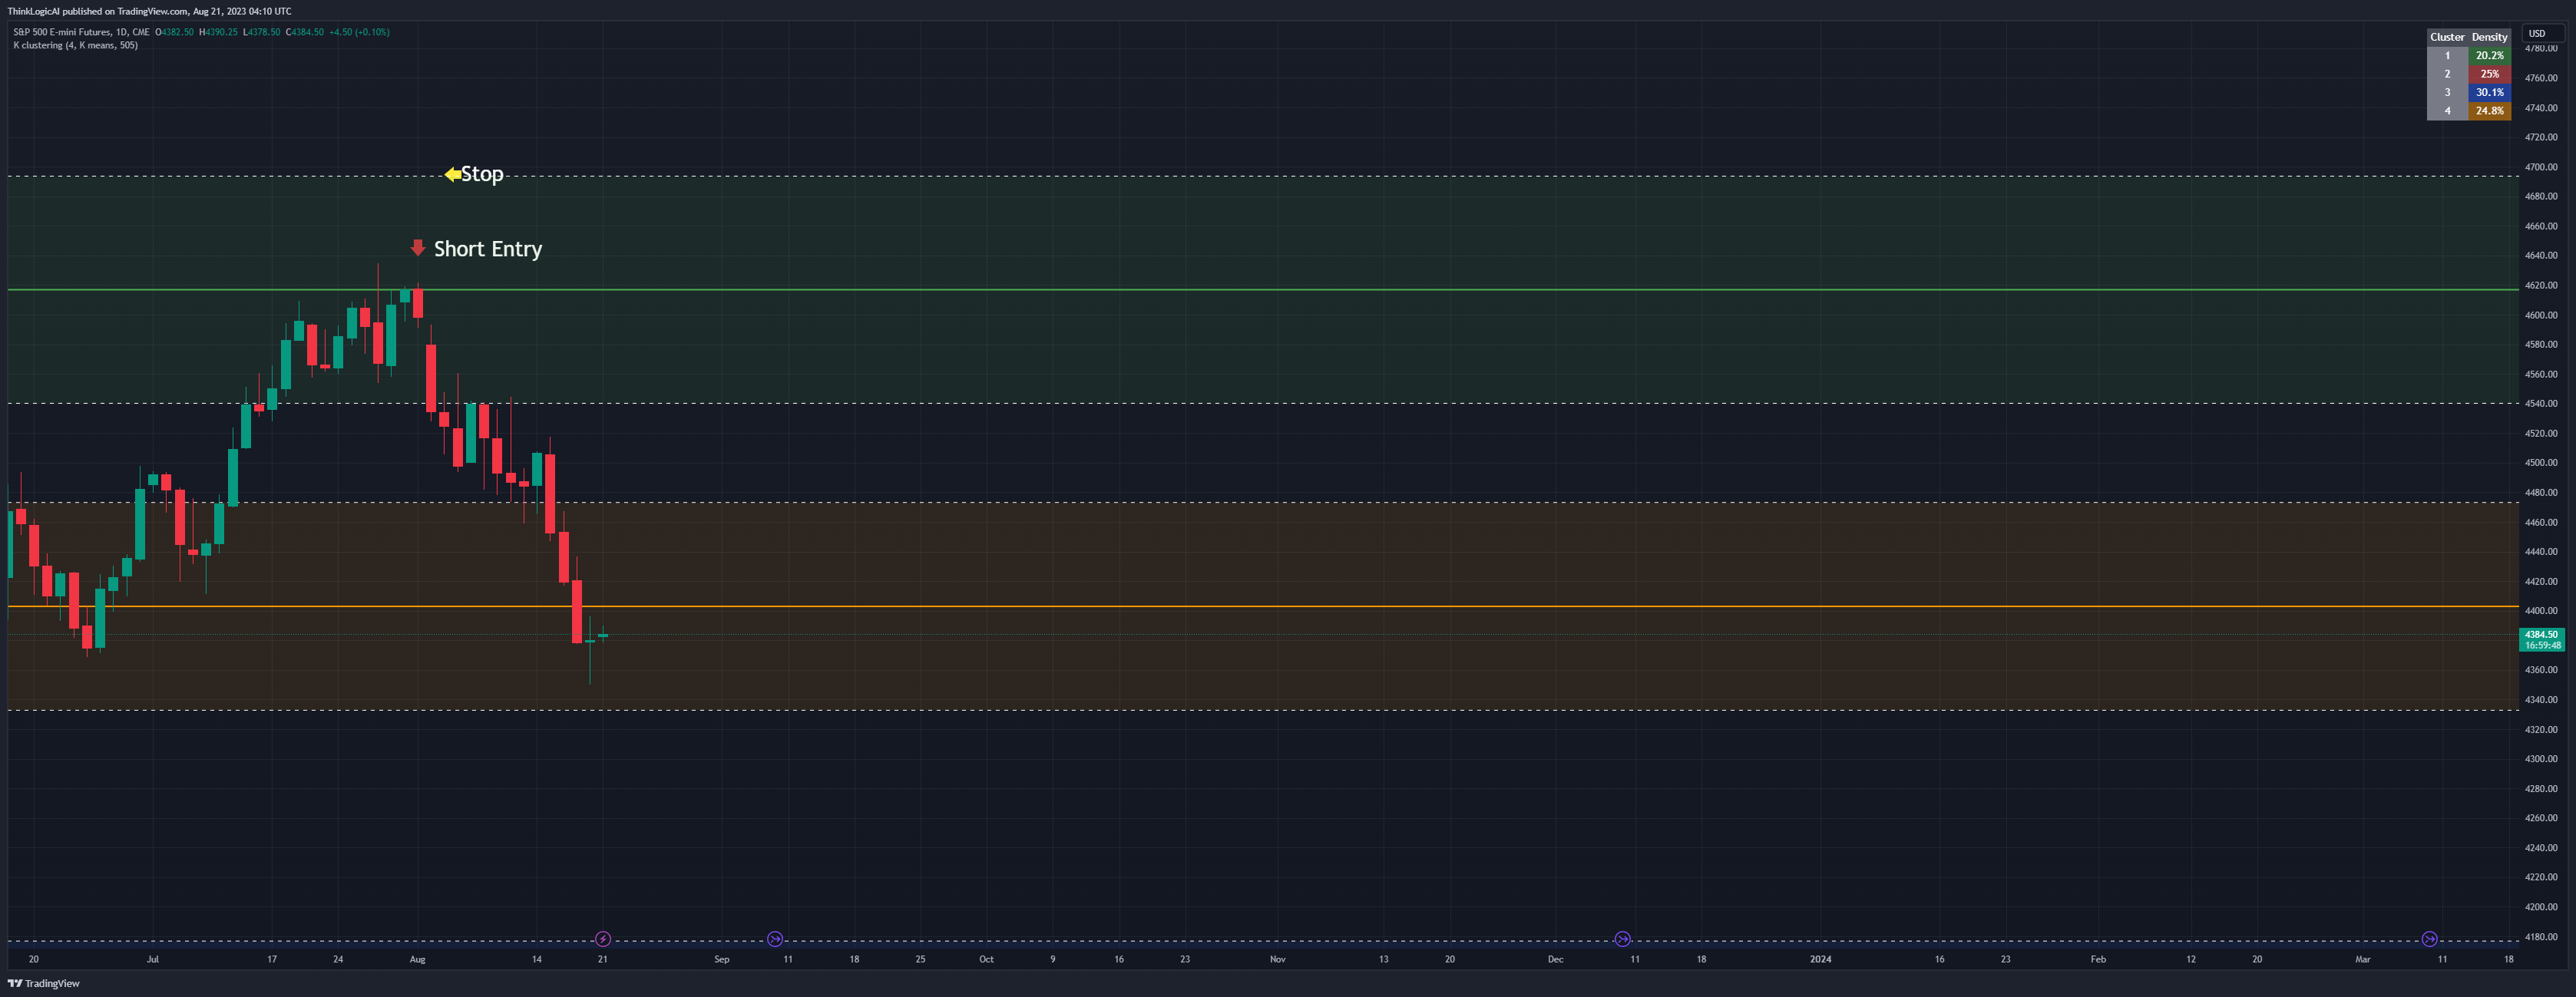Click the 4480.00 price axis label

2541,492
